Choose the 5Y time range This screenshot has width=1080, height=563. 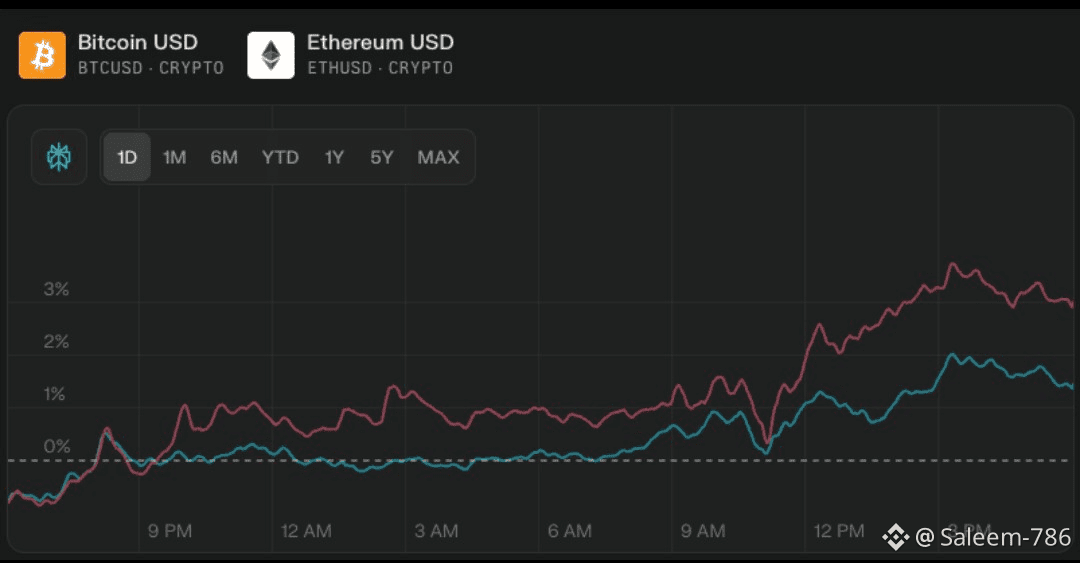[x=381, y=157]
